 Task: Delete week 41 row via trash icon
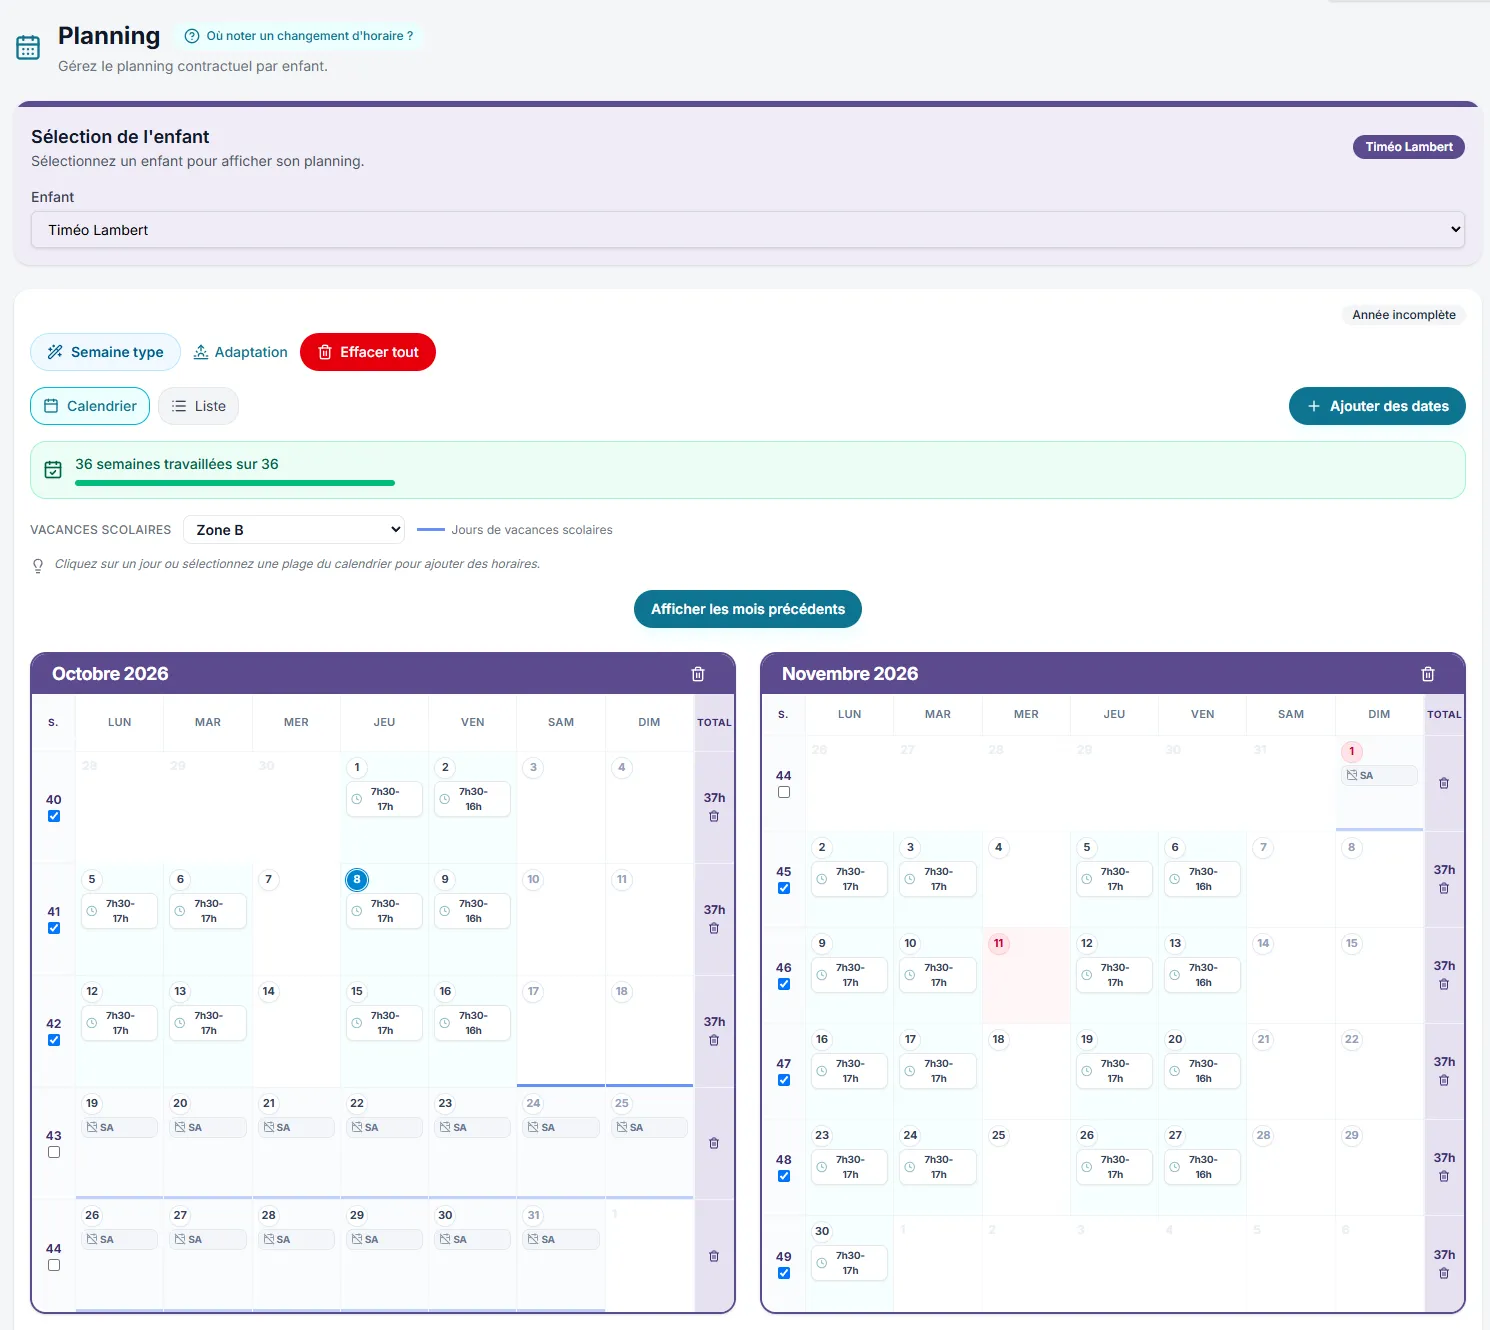coord(714,928)
